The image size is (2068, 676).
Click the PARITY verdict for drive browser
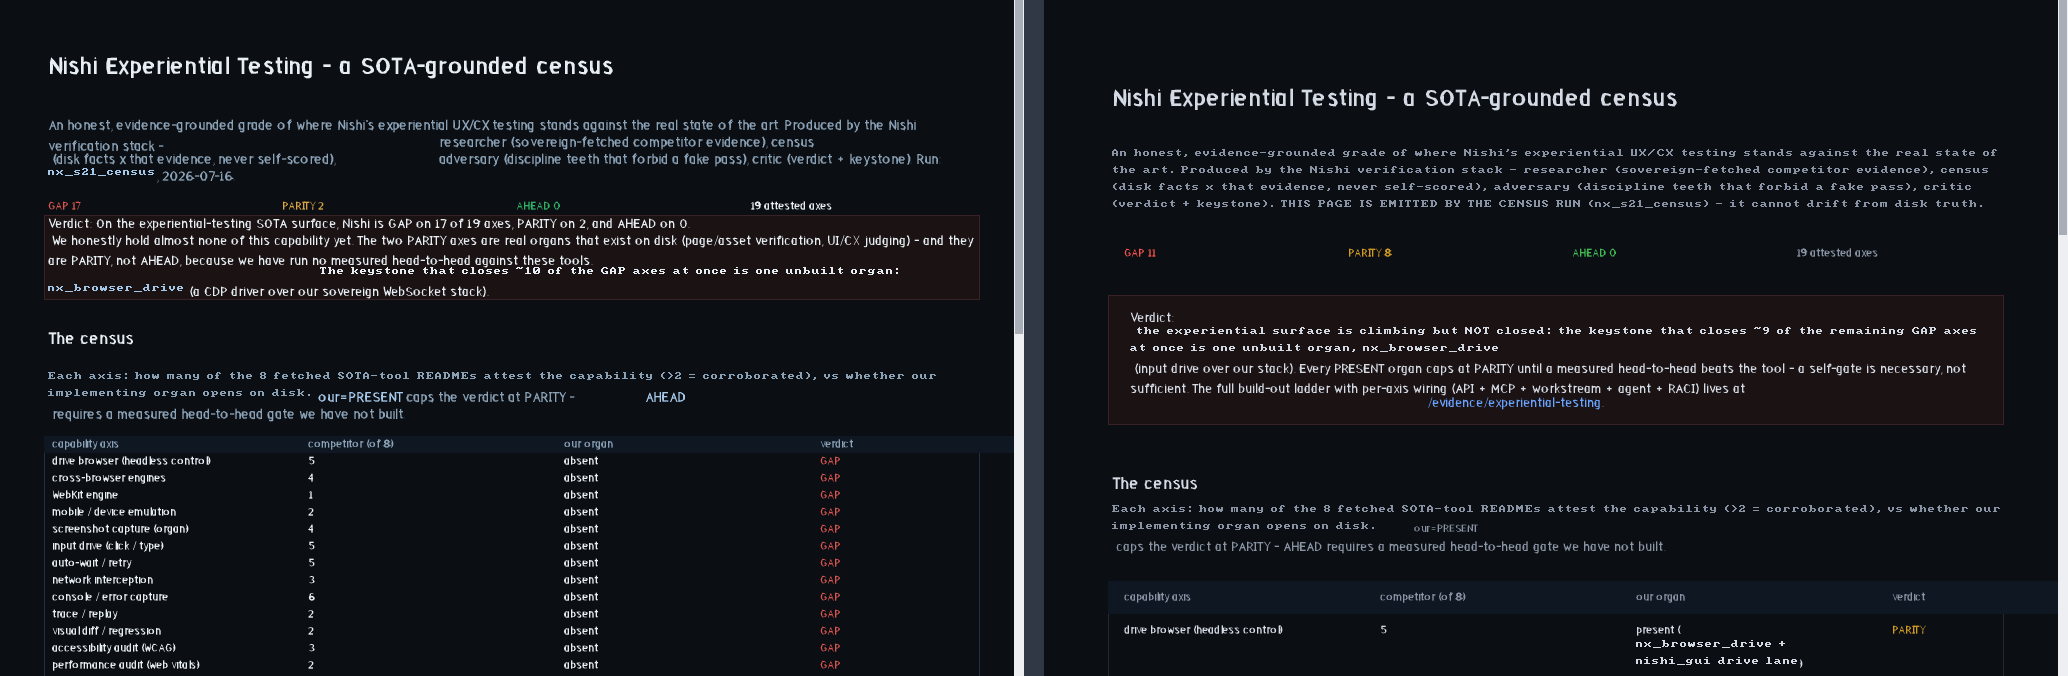click(x=1908, y=630)
